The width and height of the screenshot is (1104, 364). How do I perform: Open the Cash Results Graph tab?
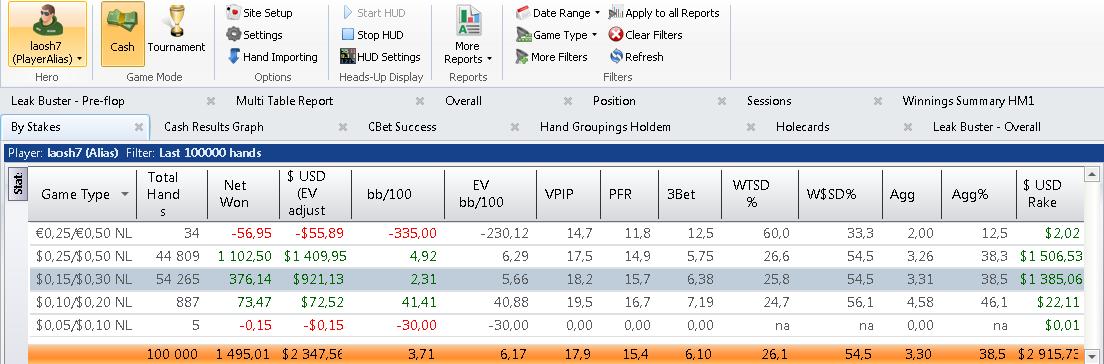pos(214,127)
